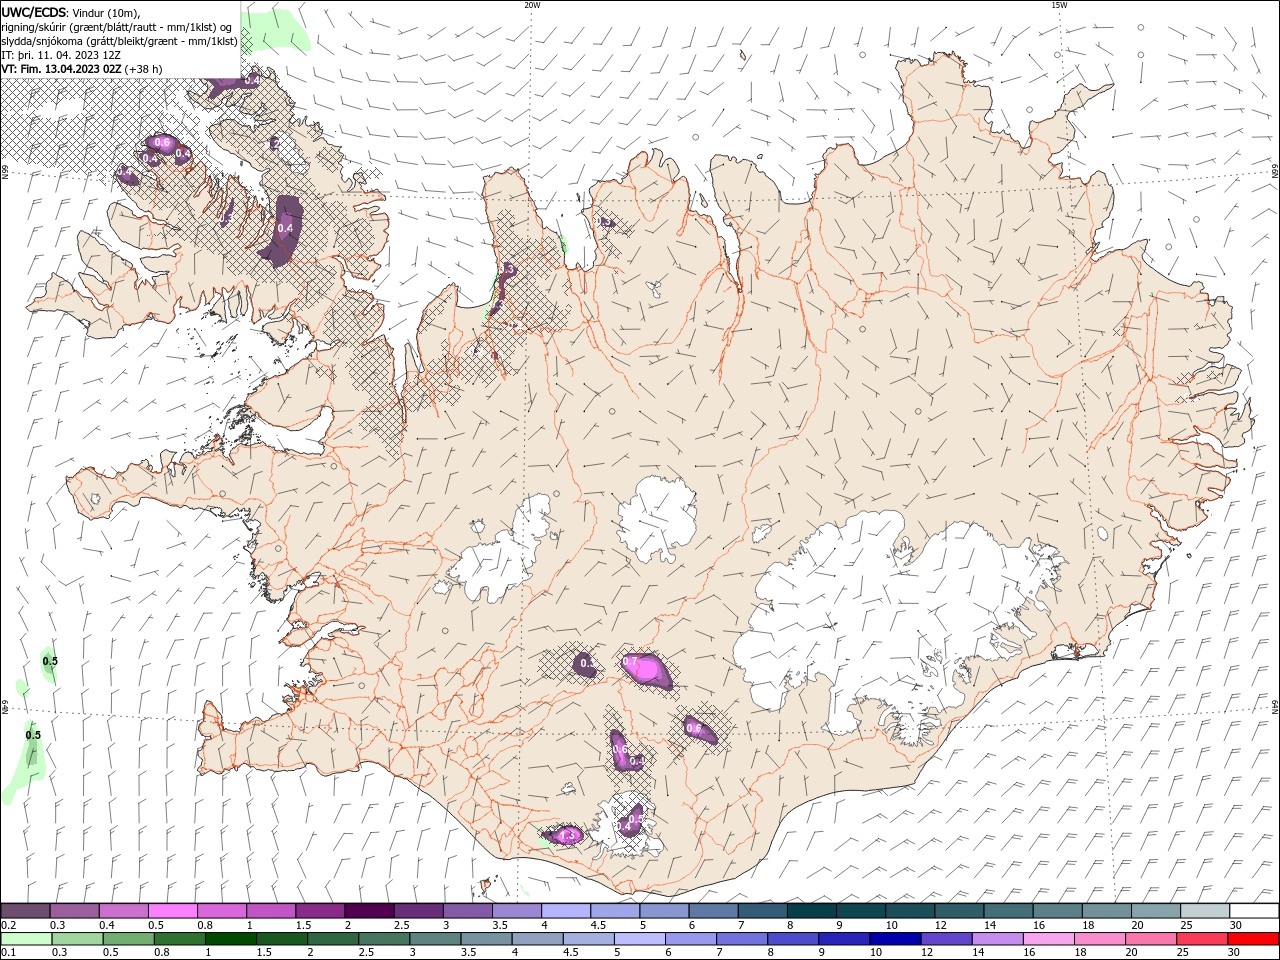Image resolution: width=1280 pixels, height=960 pixels.
Task: Choose the dark teal swatch labeled 8 in the upper row
Action: click(811, 911)
